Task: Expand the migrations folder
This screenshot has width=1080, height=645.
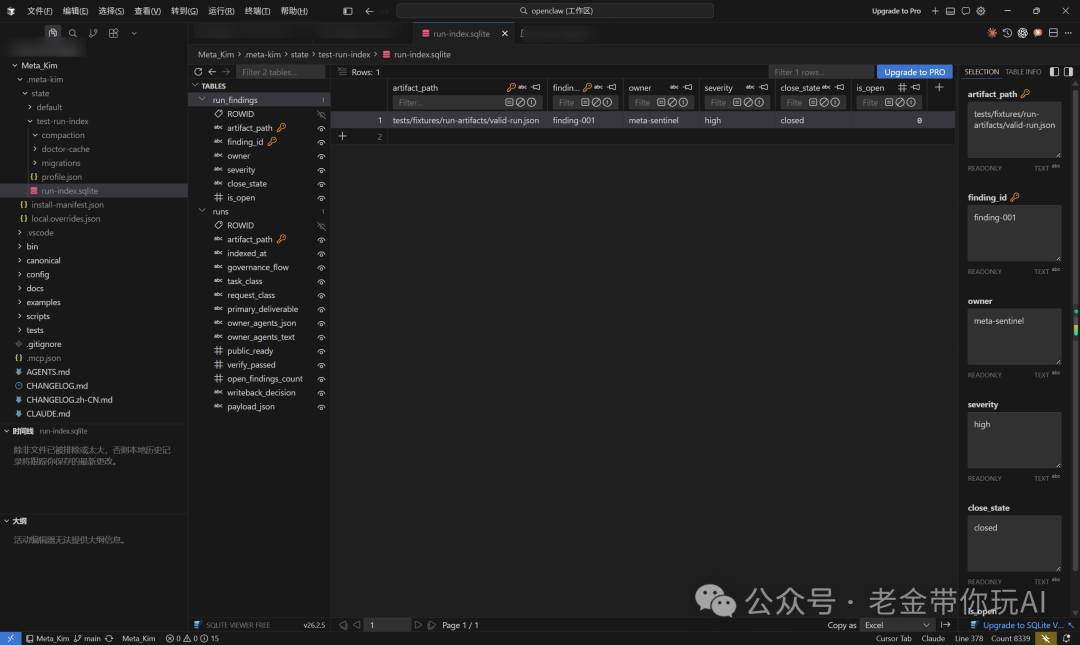Action: click(x=35, y=163)
